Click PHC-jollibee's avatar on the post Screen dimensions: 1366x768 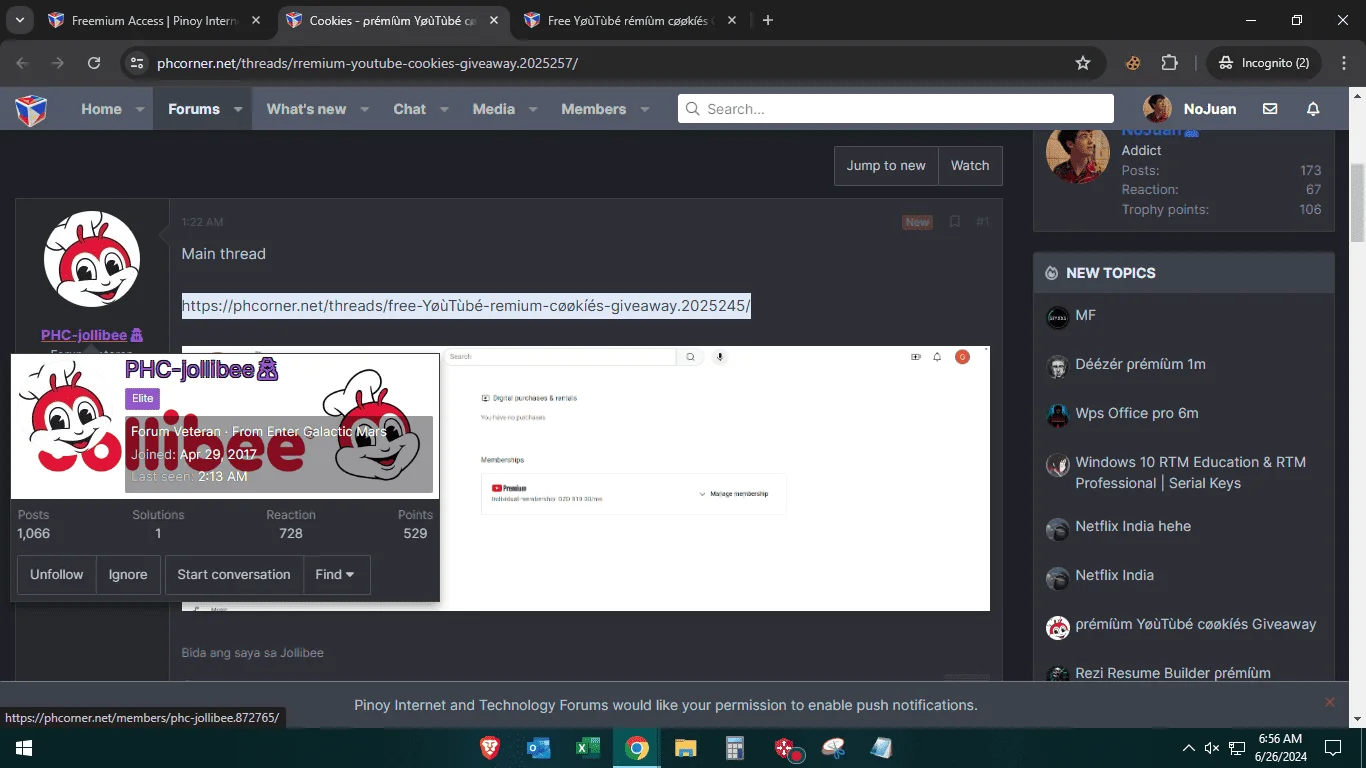click(92, 259)
